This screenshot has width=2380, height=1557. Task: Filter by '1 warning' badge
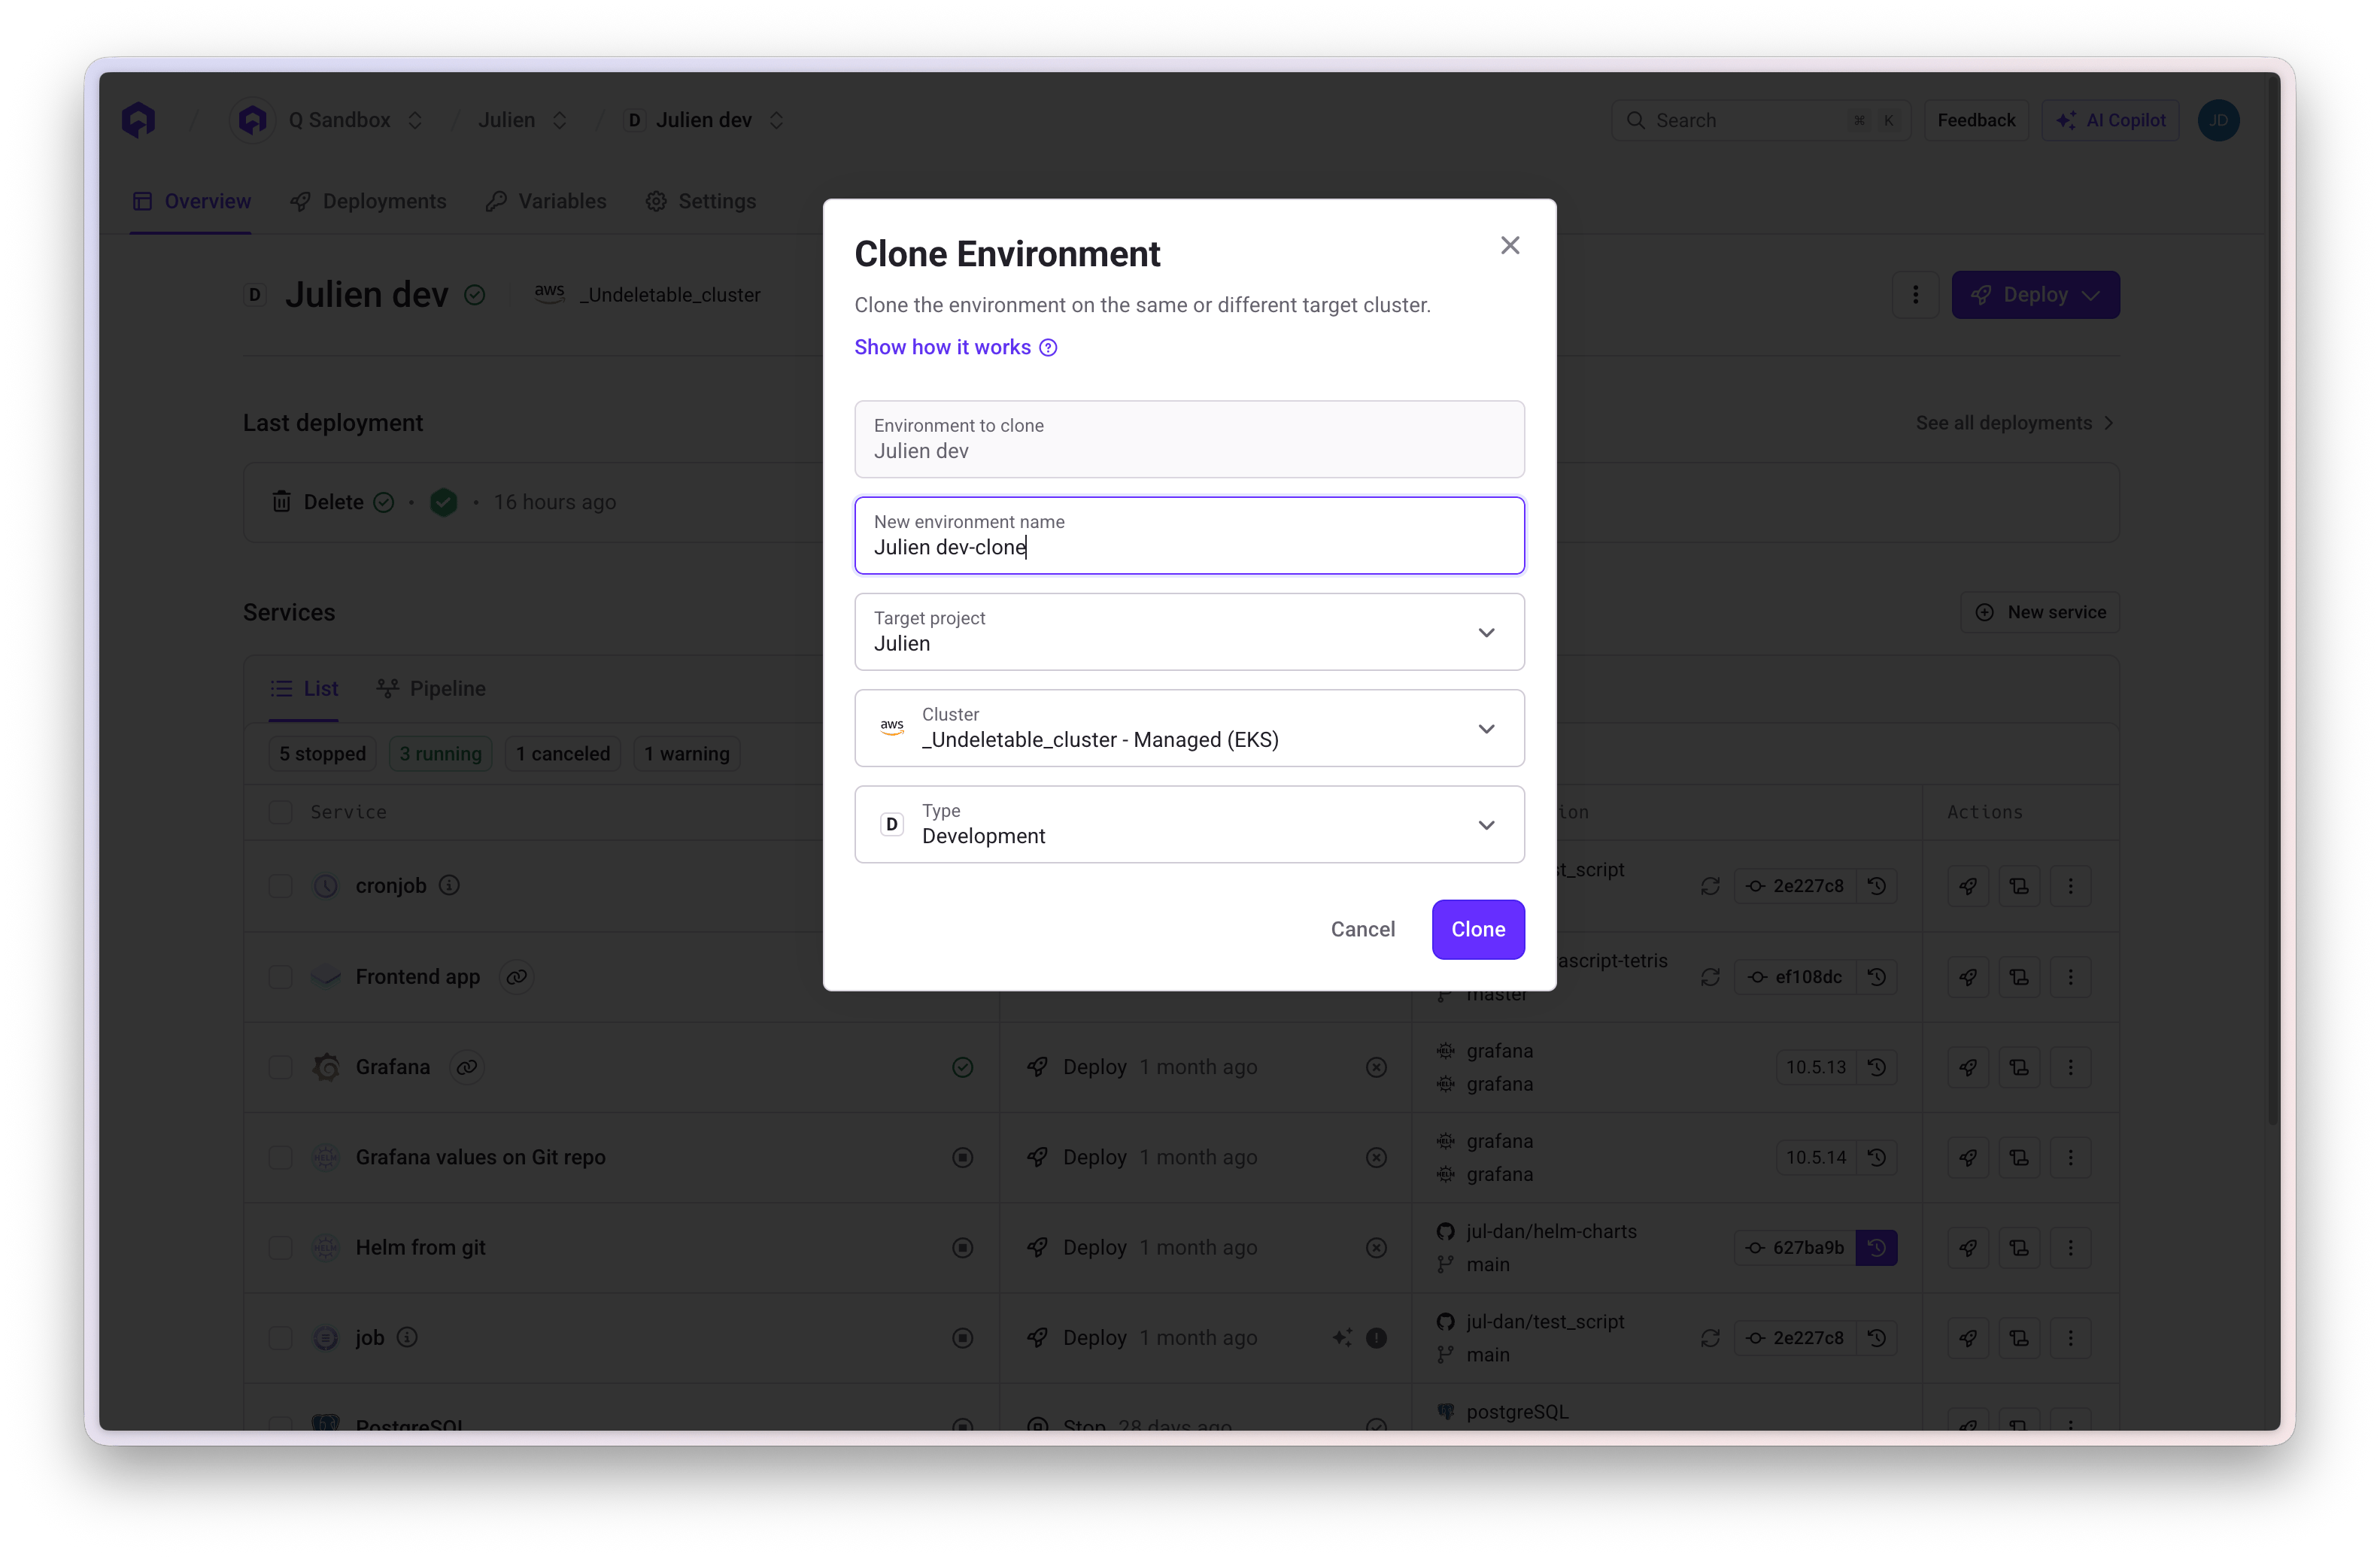[x=687, y=753]
